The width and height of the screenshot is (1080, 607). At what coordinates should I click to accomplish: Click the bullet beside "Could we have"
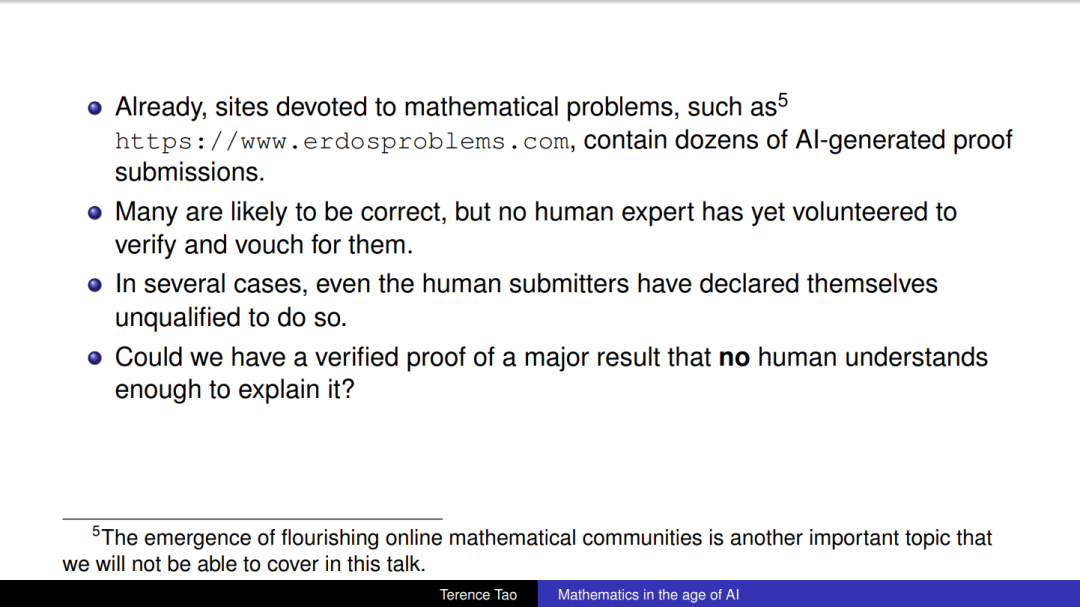(x=95, y=358)
